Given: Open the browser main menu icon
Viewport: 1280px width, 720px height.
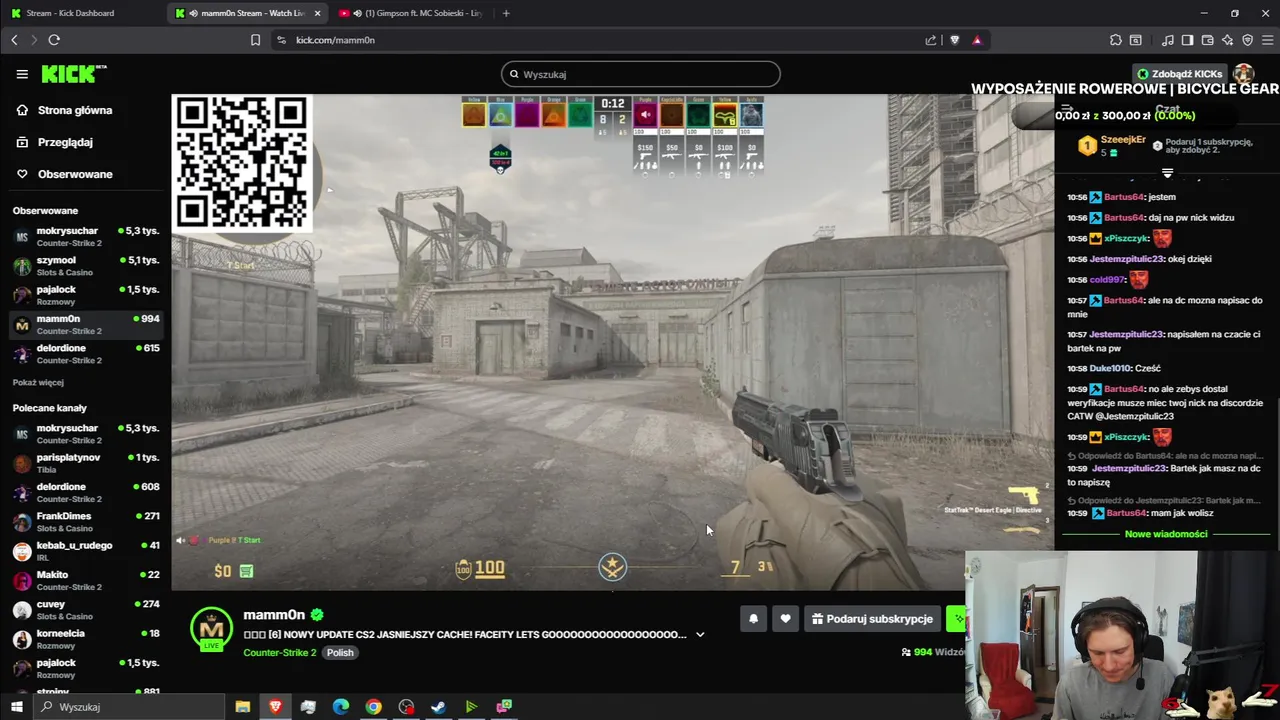Looking at the screenshot, I should coord(1267,40).
